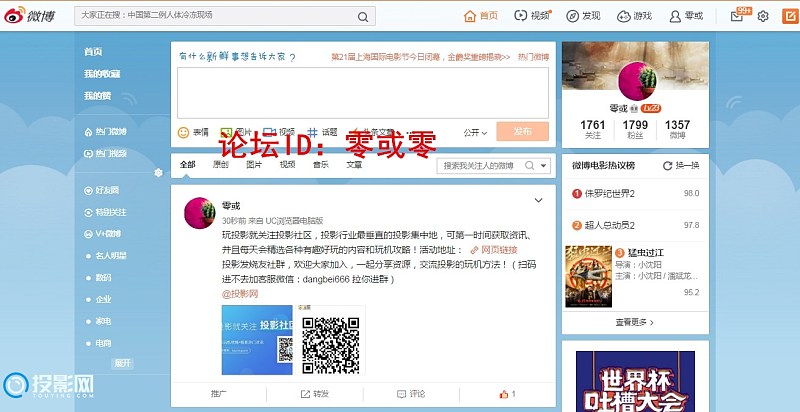The width and height of the screenshot is (800, 412).
Task: Select the 全部 feed tab
Action: coord(187,165)
